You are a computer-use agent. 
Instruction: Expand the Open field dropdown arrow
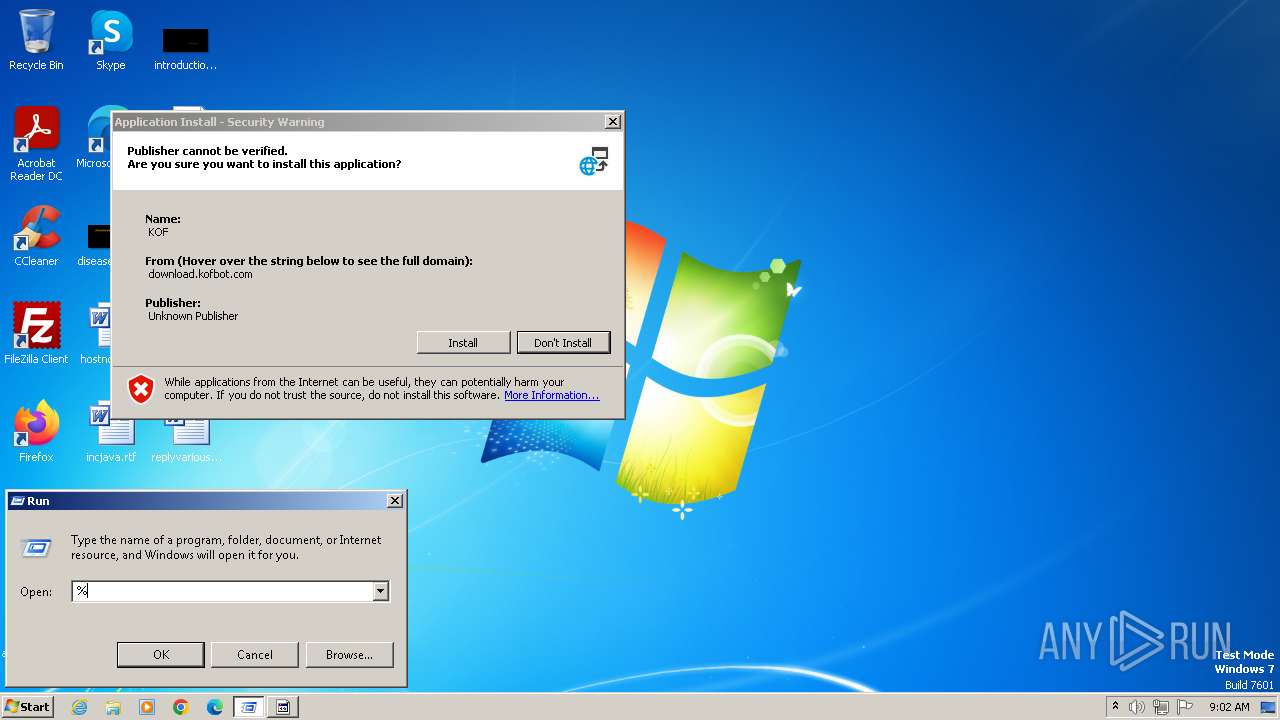click(x=380, y=592)
